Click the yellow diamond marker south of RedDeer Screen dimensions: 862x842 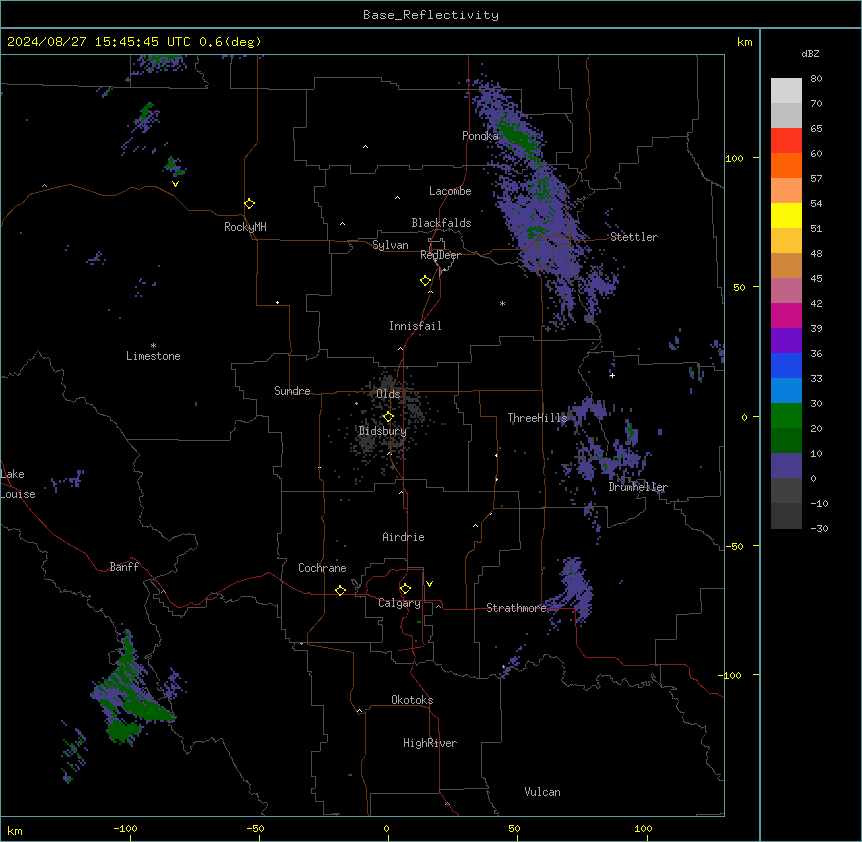coord(425,281)
